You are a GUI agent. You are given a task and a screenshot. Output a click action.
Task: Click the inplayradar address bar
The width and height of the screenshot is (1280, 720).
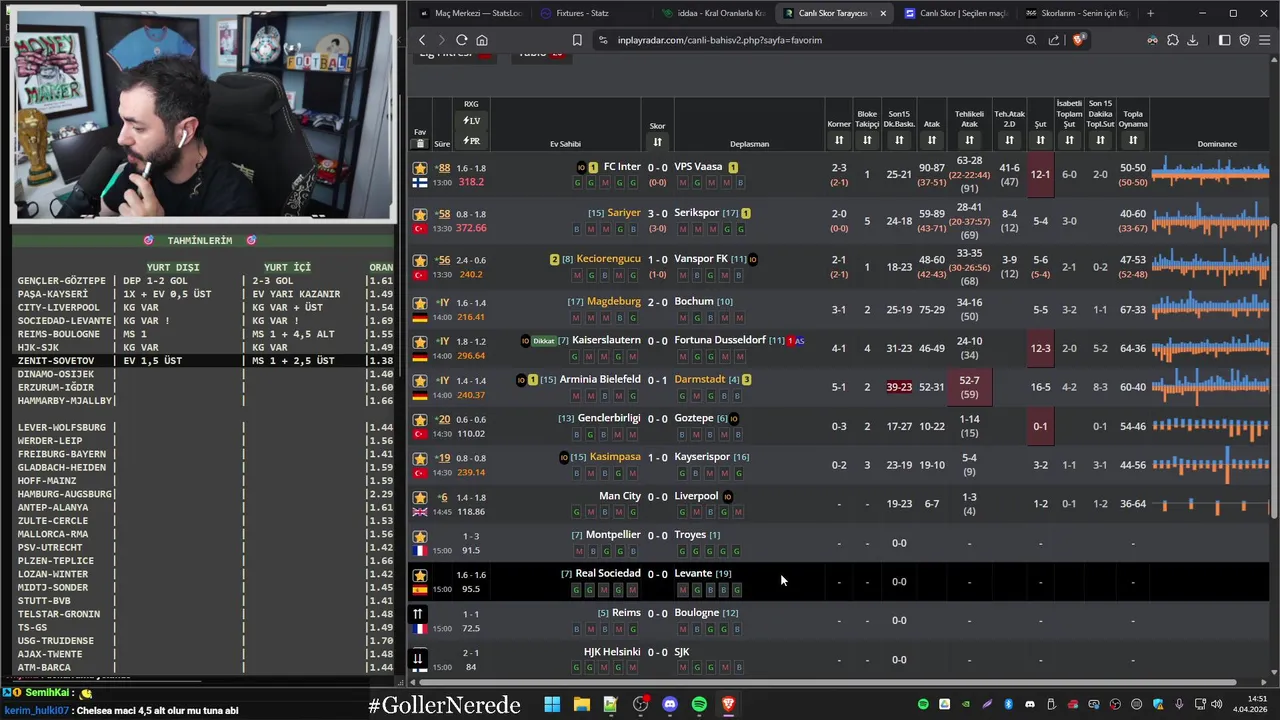[x=810, y=40]
